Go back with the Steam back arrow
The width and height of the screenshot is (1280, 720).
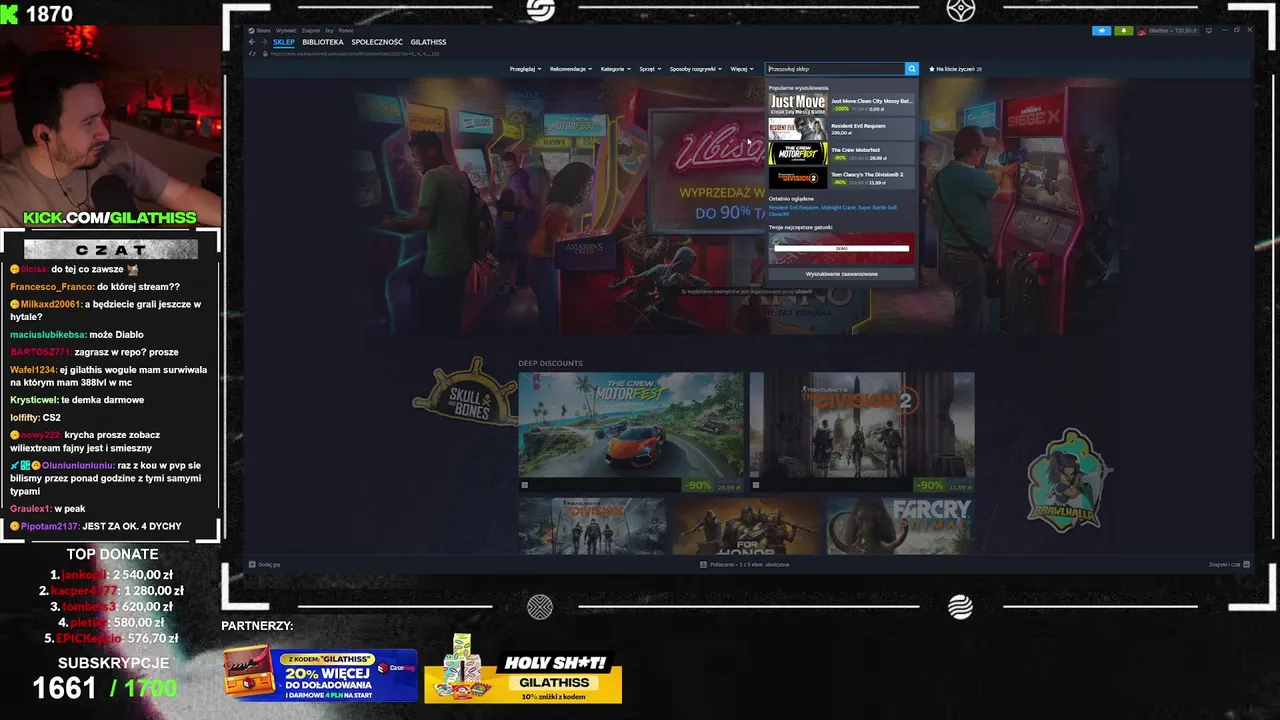252,42
